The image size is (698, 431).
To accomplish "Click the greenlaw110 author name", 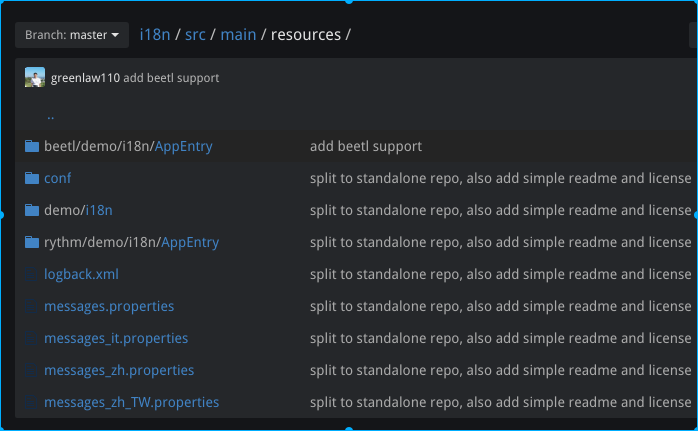I will 85,78.
